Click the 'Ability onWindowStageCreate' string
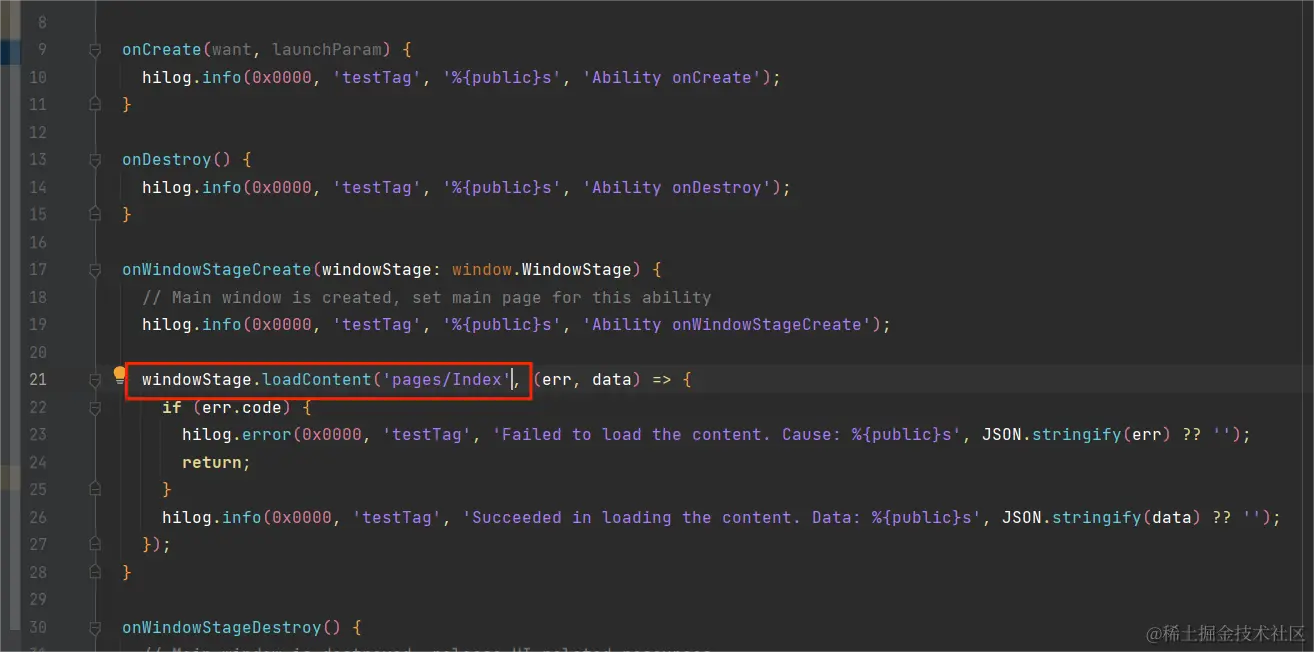Viewport: 1314px width, 652px height. pos(727,324)
